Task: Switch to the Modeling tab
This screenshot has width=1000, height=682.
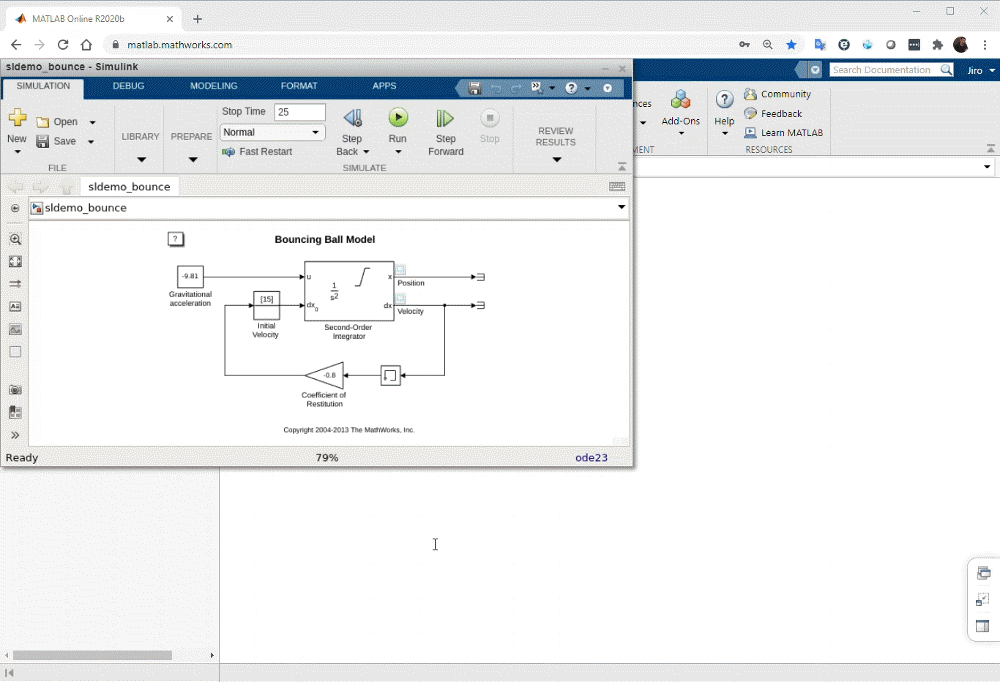Action: (x=214, y=87)
